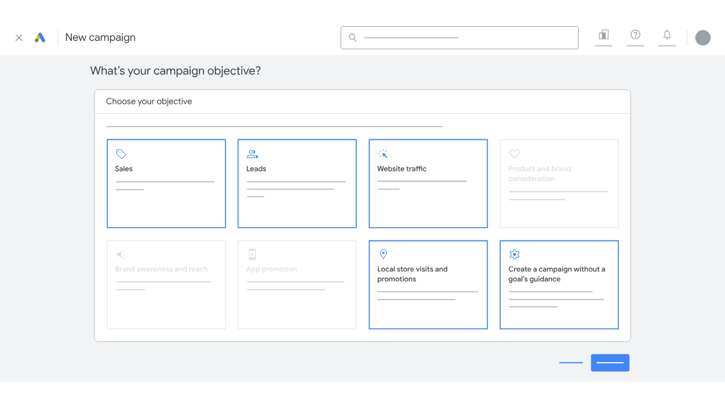Click the search magnifier icon
This screenshot has height=402, width=725.
pos(352,38)
